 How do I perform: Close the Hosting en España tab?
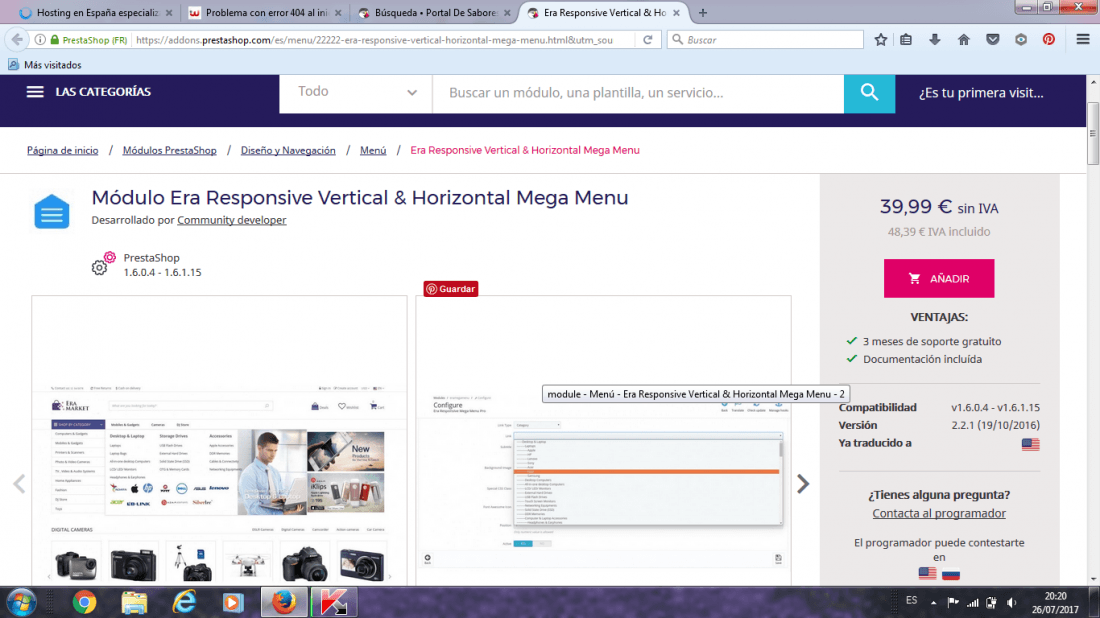pos(169,13)
